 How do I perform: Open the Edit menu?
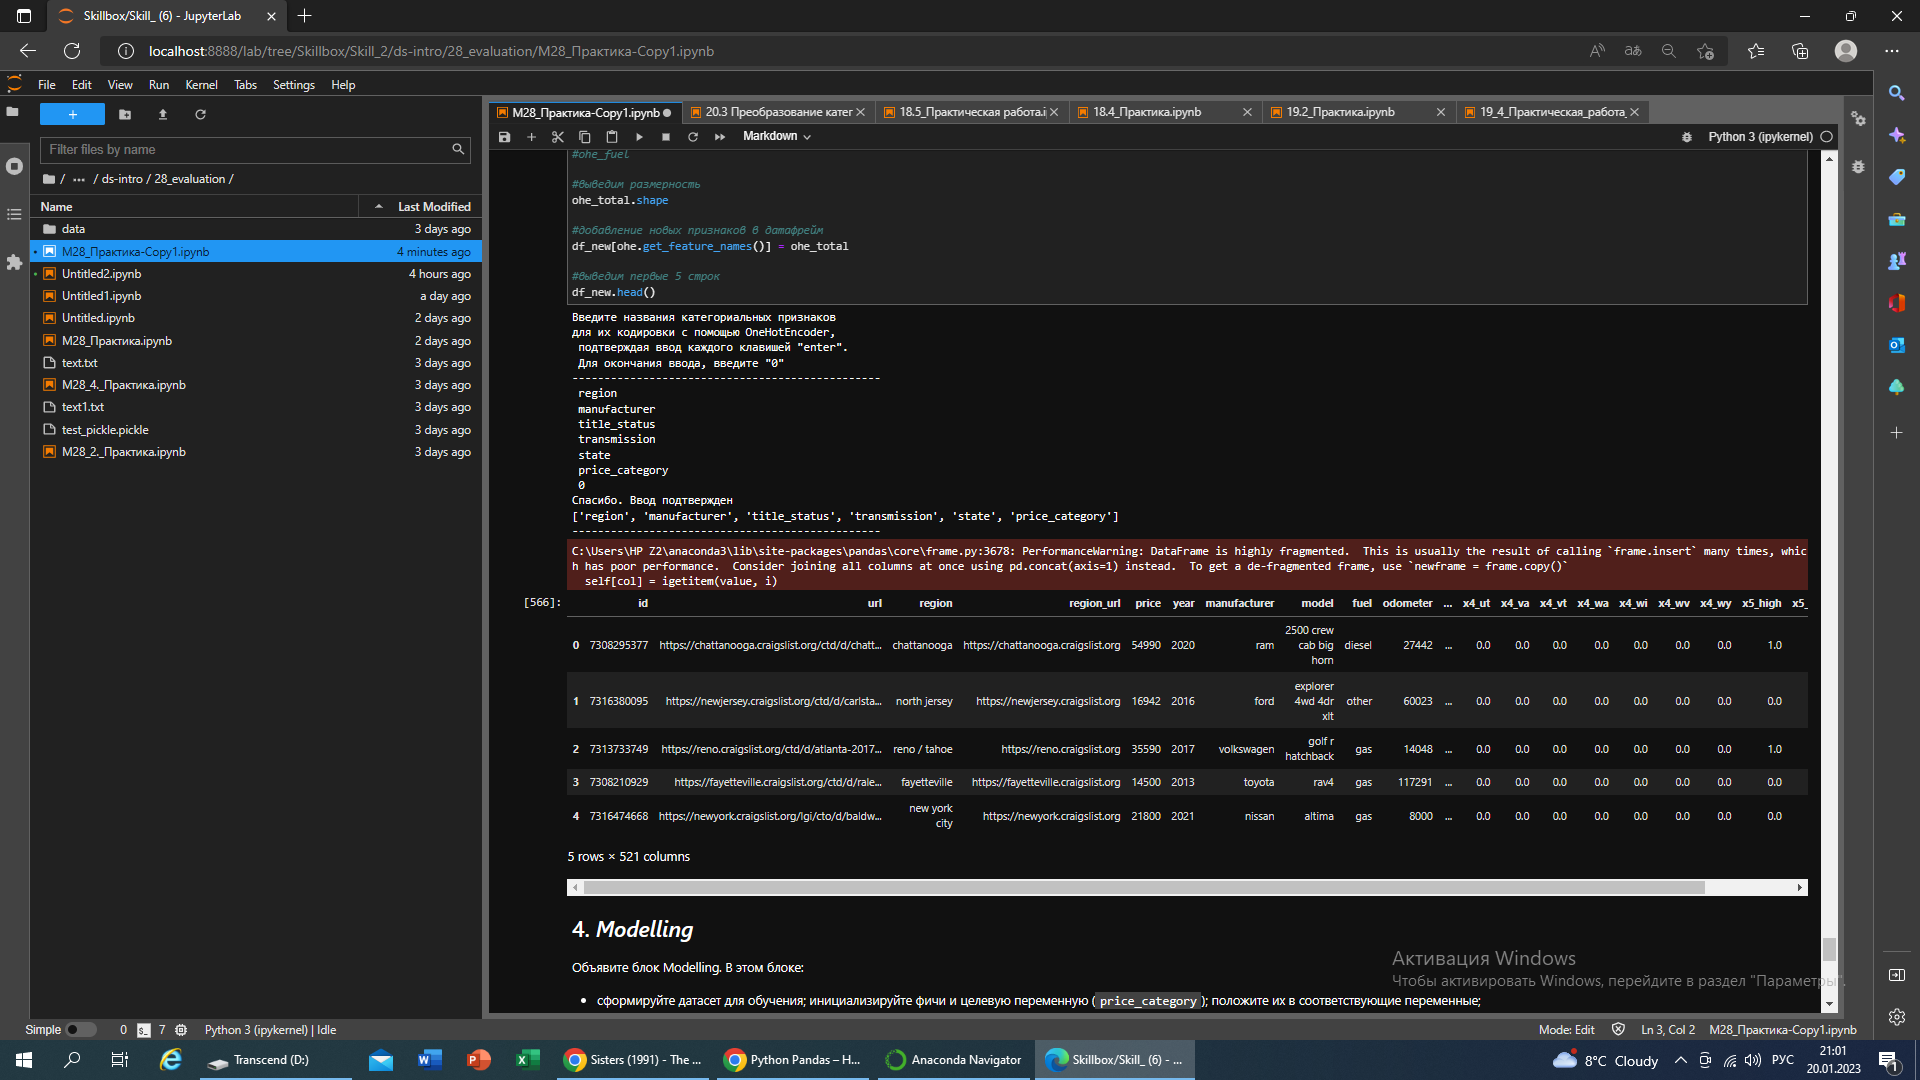pyautogui.click(x=82, y=85)
